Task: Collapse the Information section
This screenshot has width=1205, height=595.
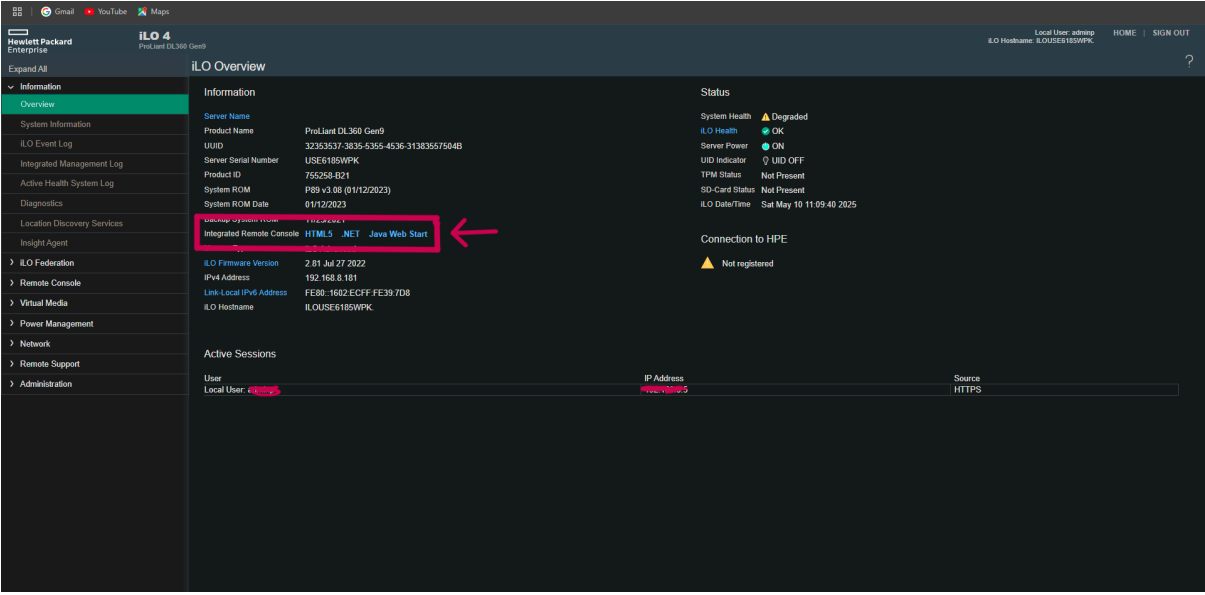Action: click(11, 87)
